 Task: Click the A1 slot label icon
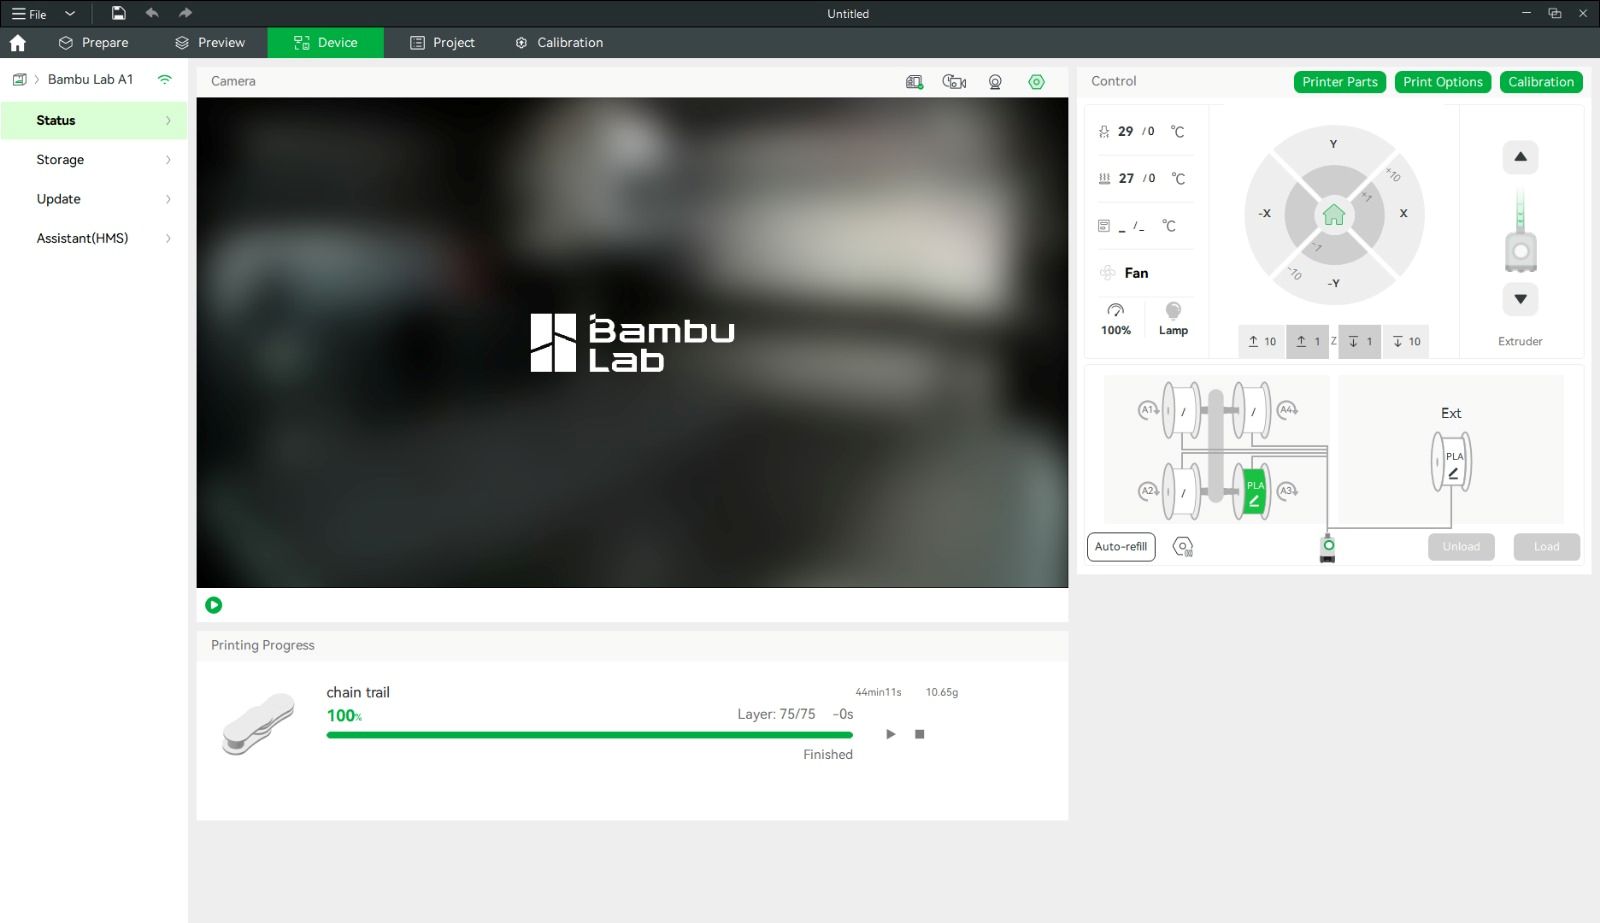point(1149,409)
